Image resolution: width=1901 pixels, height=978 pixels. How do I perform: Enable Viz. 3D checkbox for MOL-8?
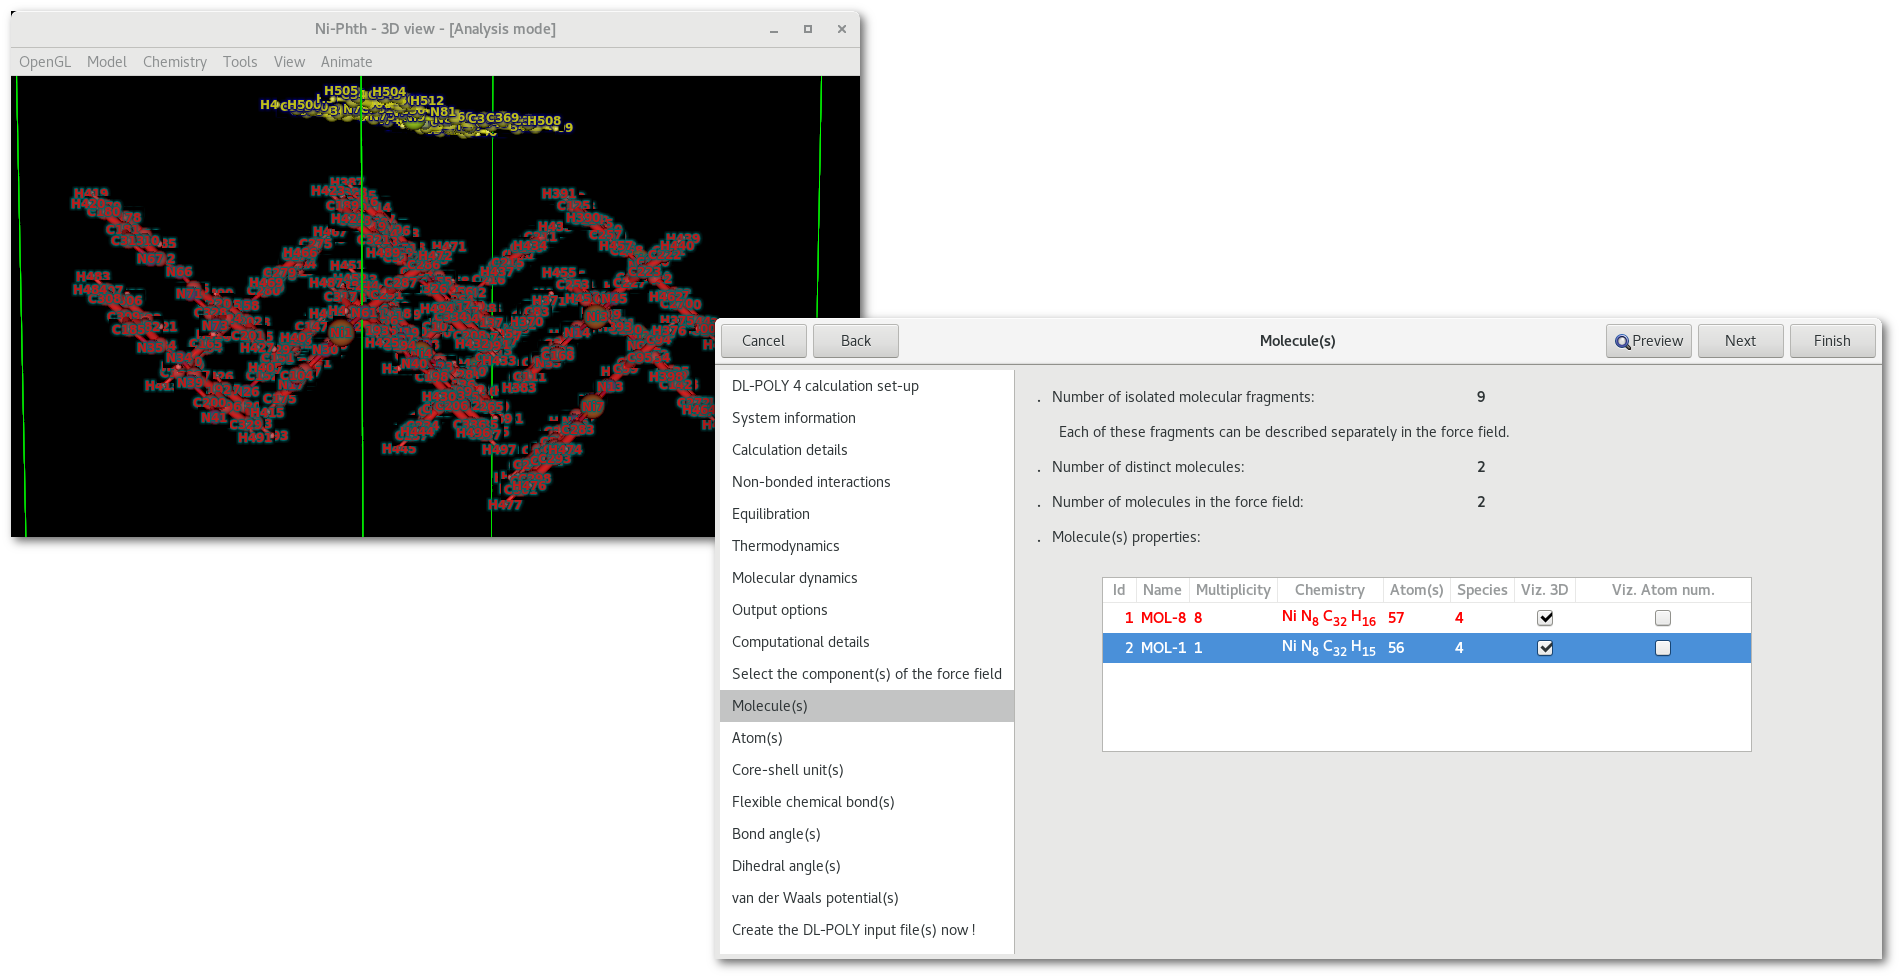tap(1545, 618)
